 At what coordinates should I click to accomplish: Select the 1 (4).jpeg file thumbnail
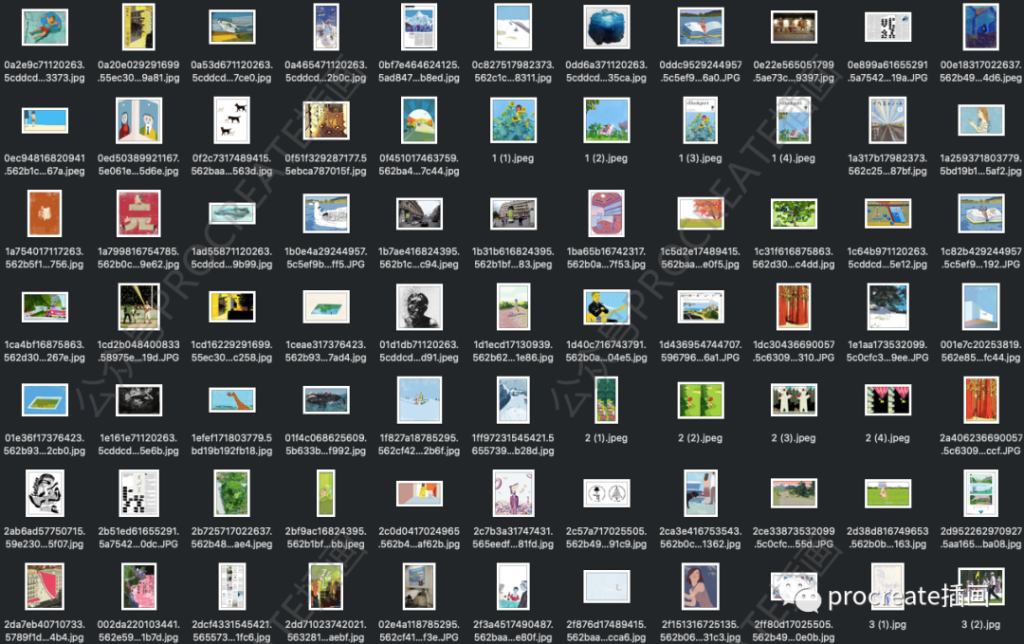794,122
